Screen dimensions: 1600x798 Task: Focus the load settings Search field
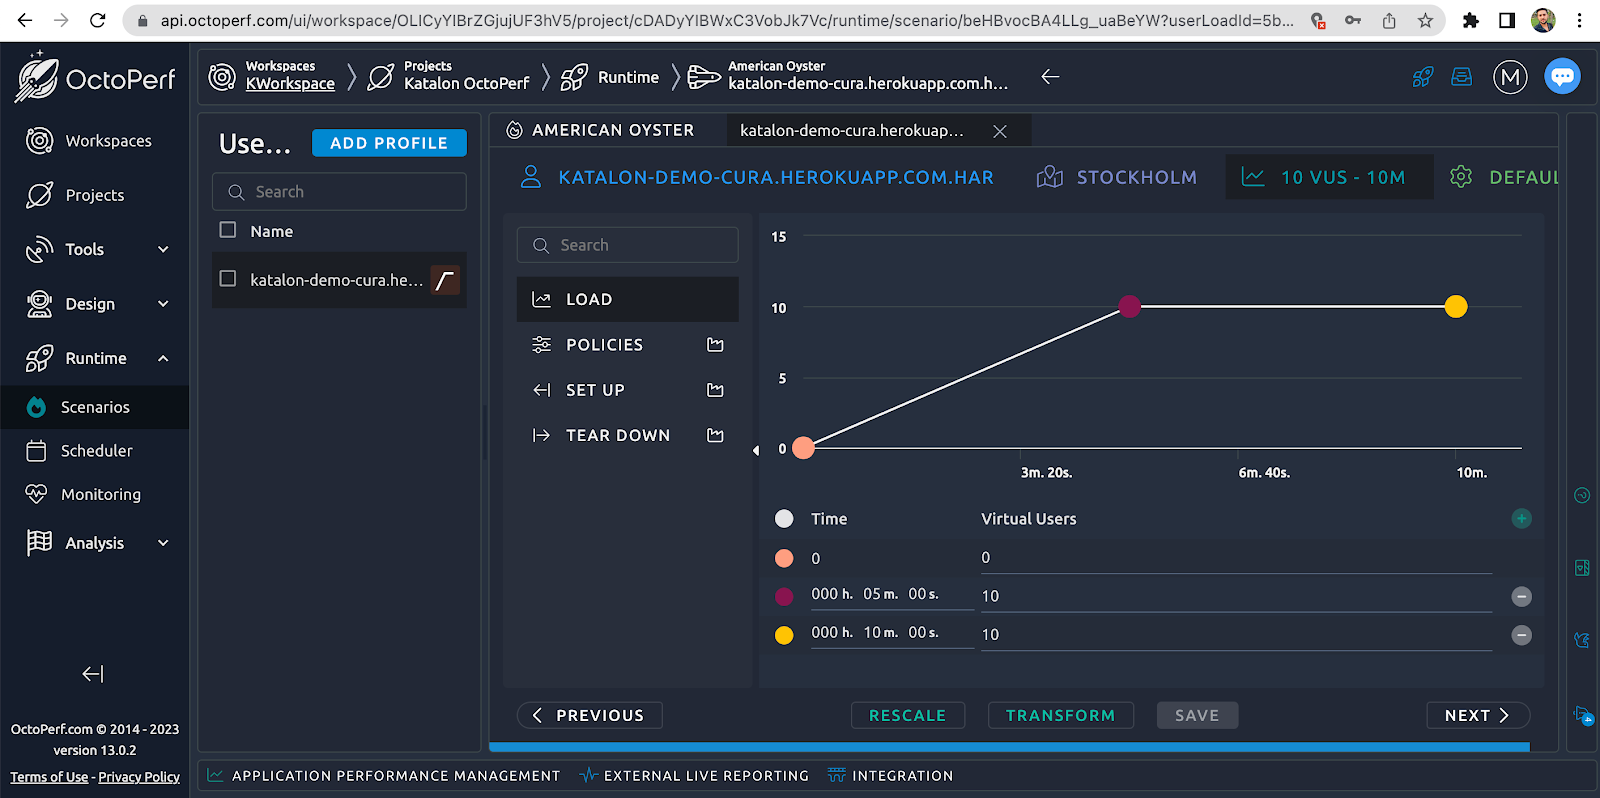(x=627, y=245)
